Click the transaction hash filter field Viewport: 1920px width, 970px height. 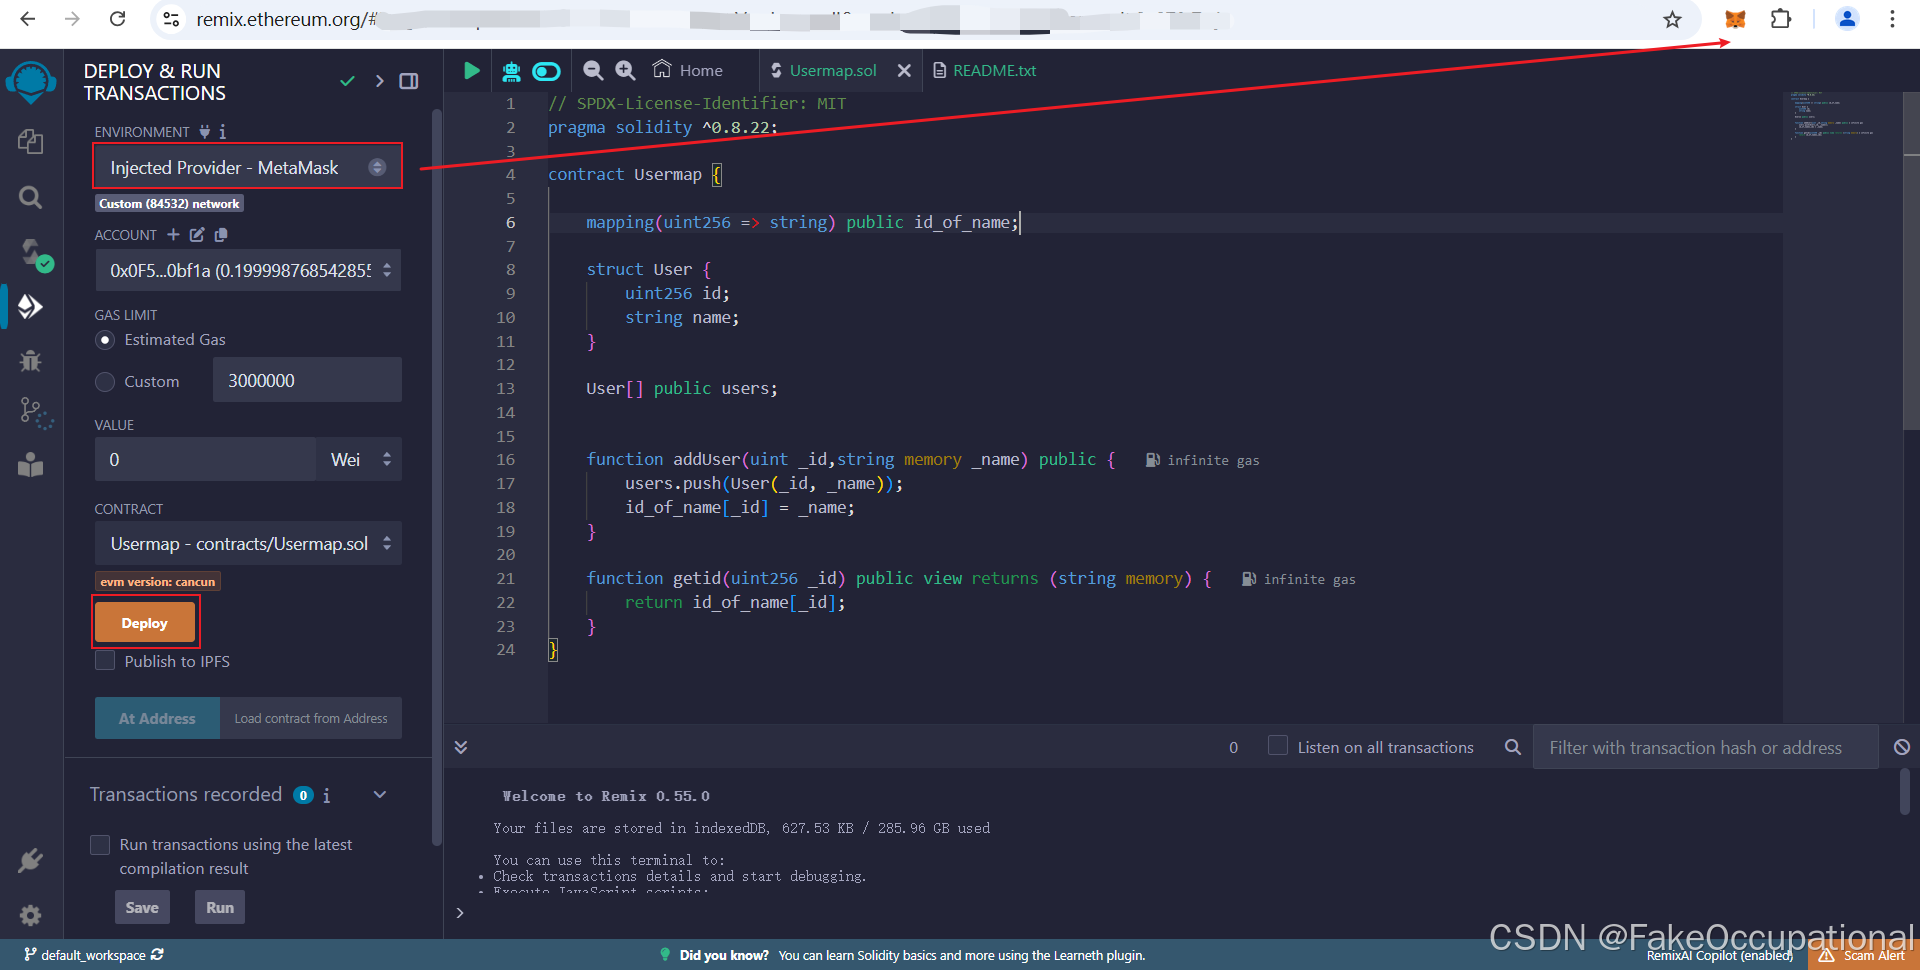pos(1705,747)
